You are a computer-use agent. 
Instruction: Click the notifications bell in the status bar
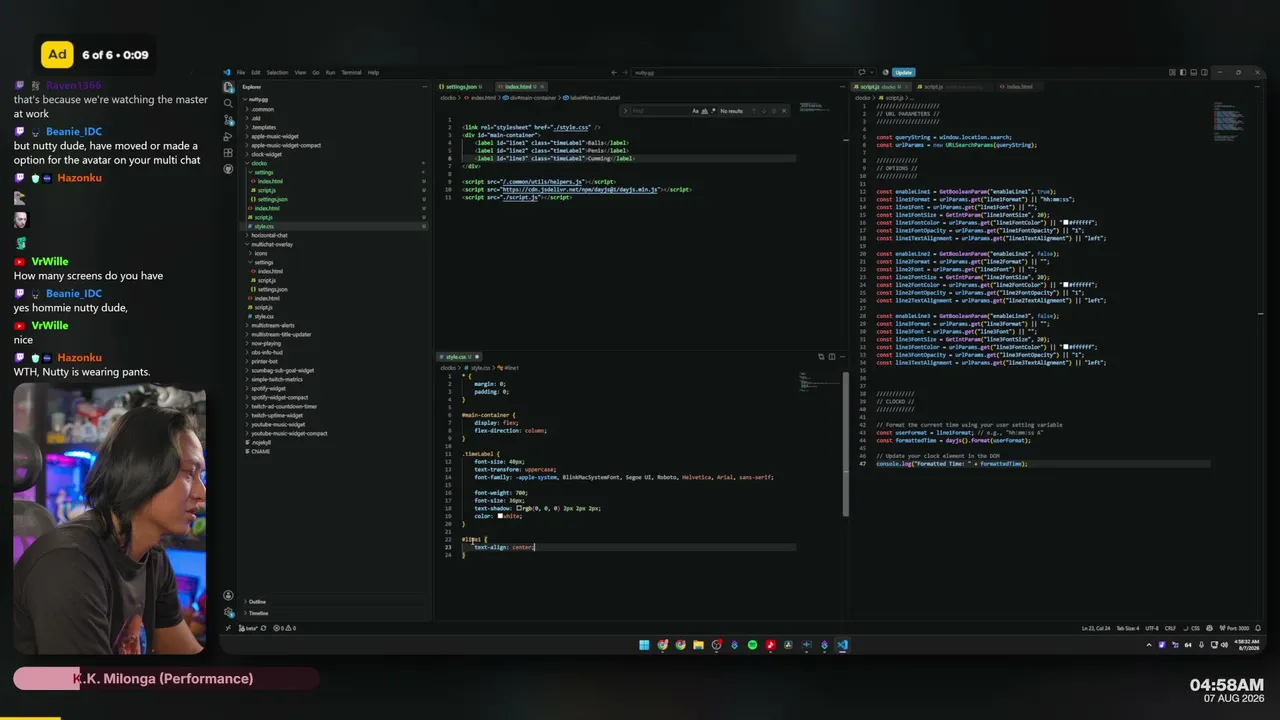pyautogui.click(x=1257, y=628)
